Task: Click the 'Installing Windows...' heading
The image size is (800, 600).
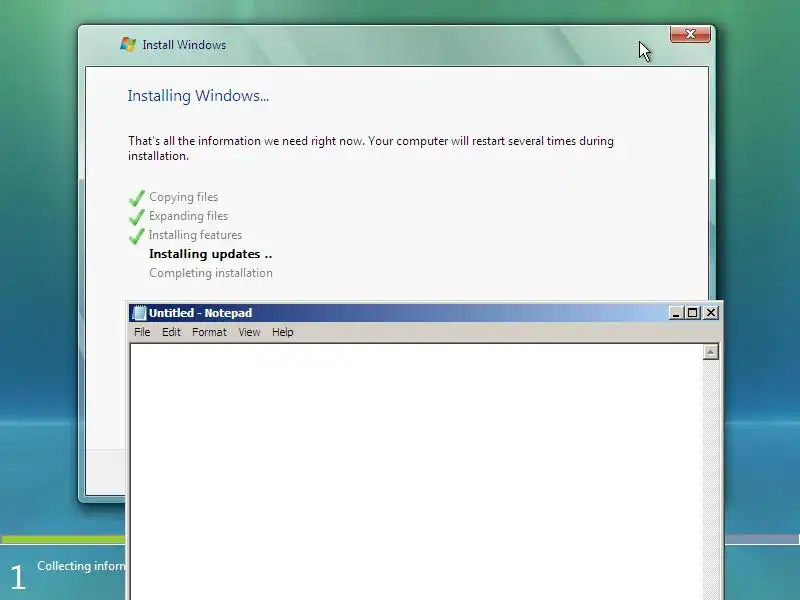Action: tap(198, 95)
